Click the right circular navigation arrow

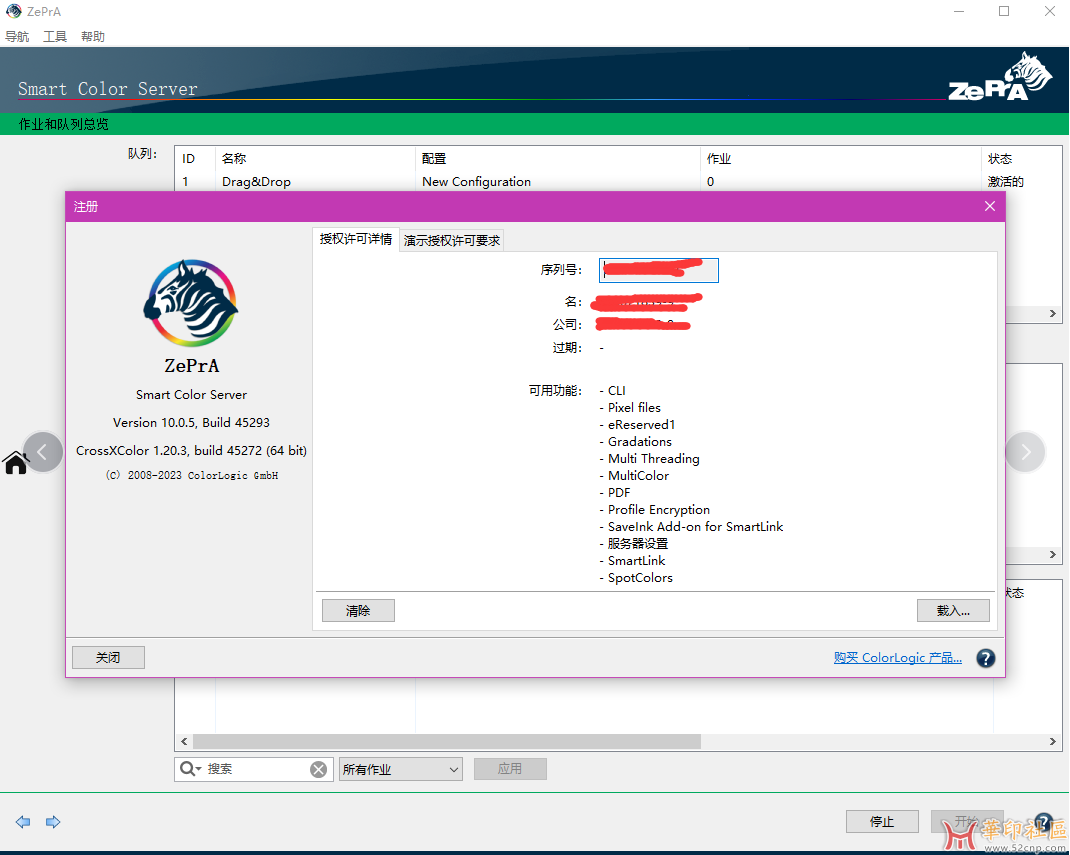coord(1025,452)
